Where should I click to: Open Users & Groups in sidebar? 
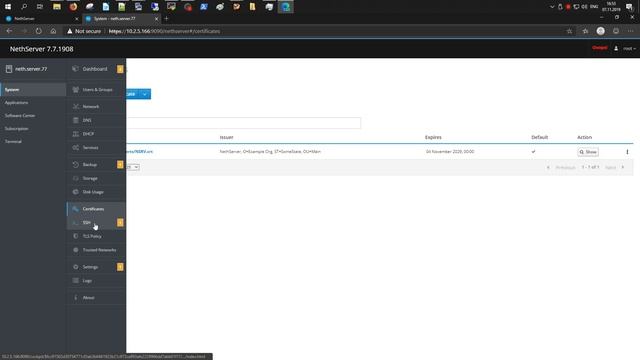click(97, 90)
